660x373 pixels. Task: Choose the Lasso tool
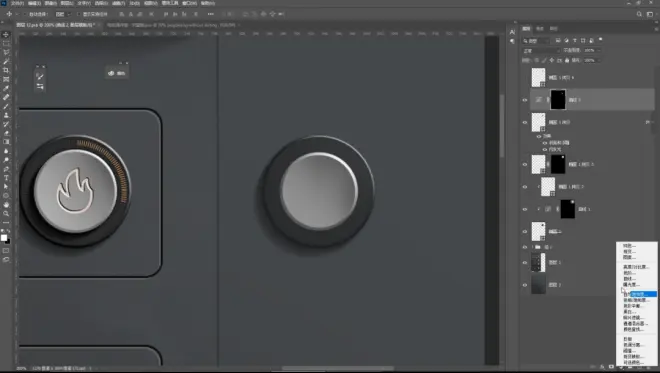6,52
